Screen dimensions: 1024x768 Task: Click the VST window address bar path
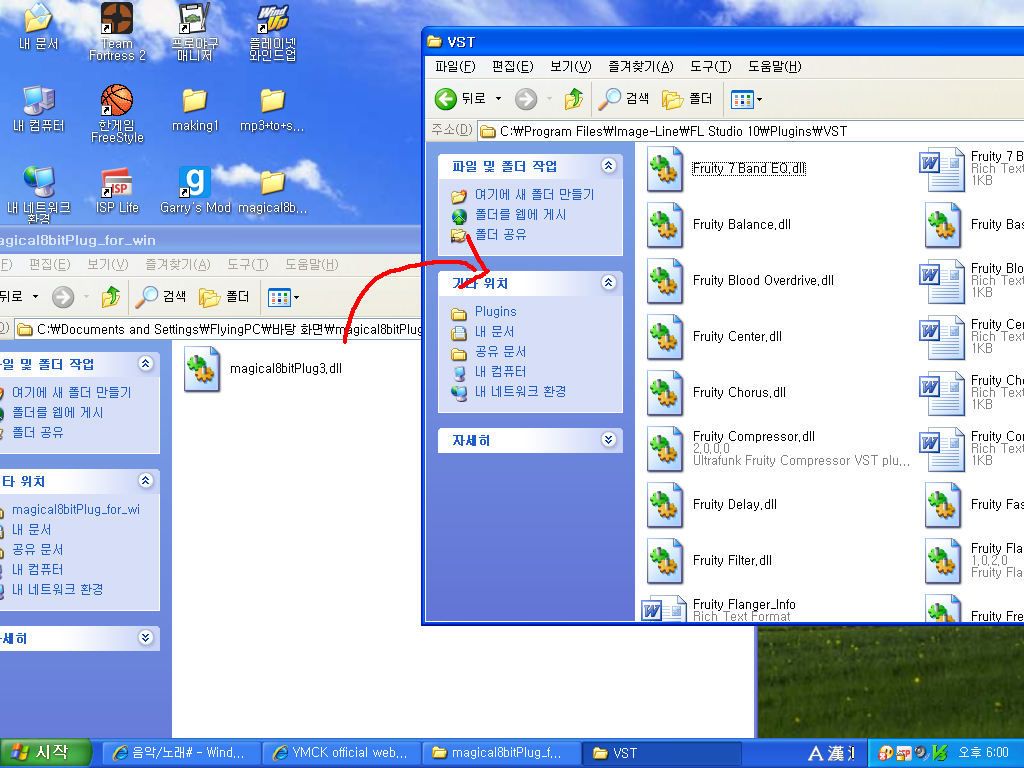click(x=751, y=131)
